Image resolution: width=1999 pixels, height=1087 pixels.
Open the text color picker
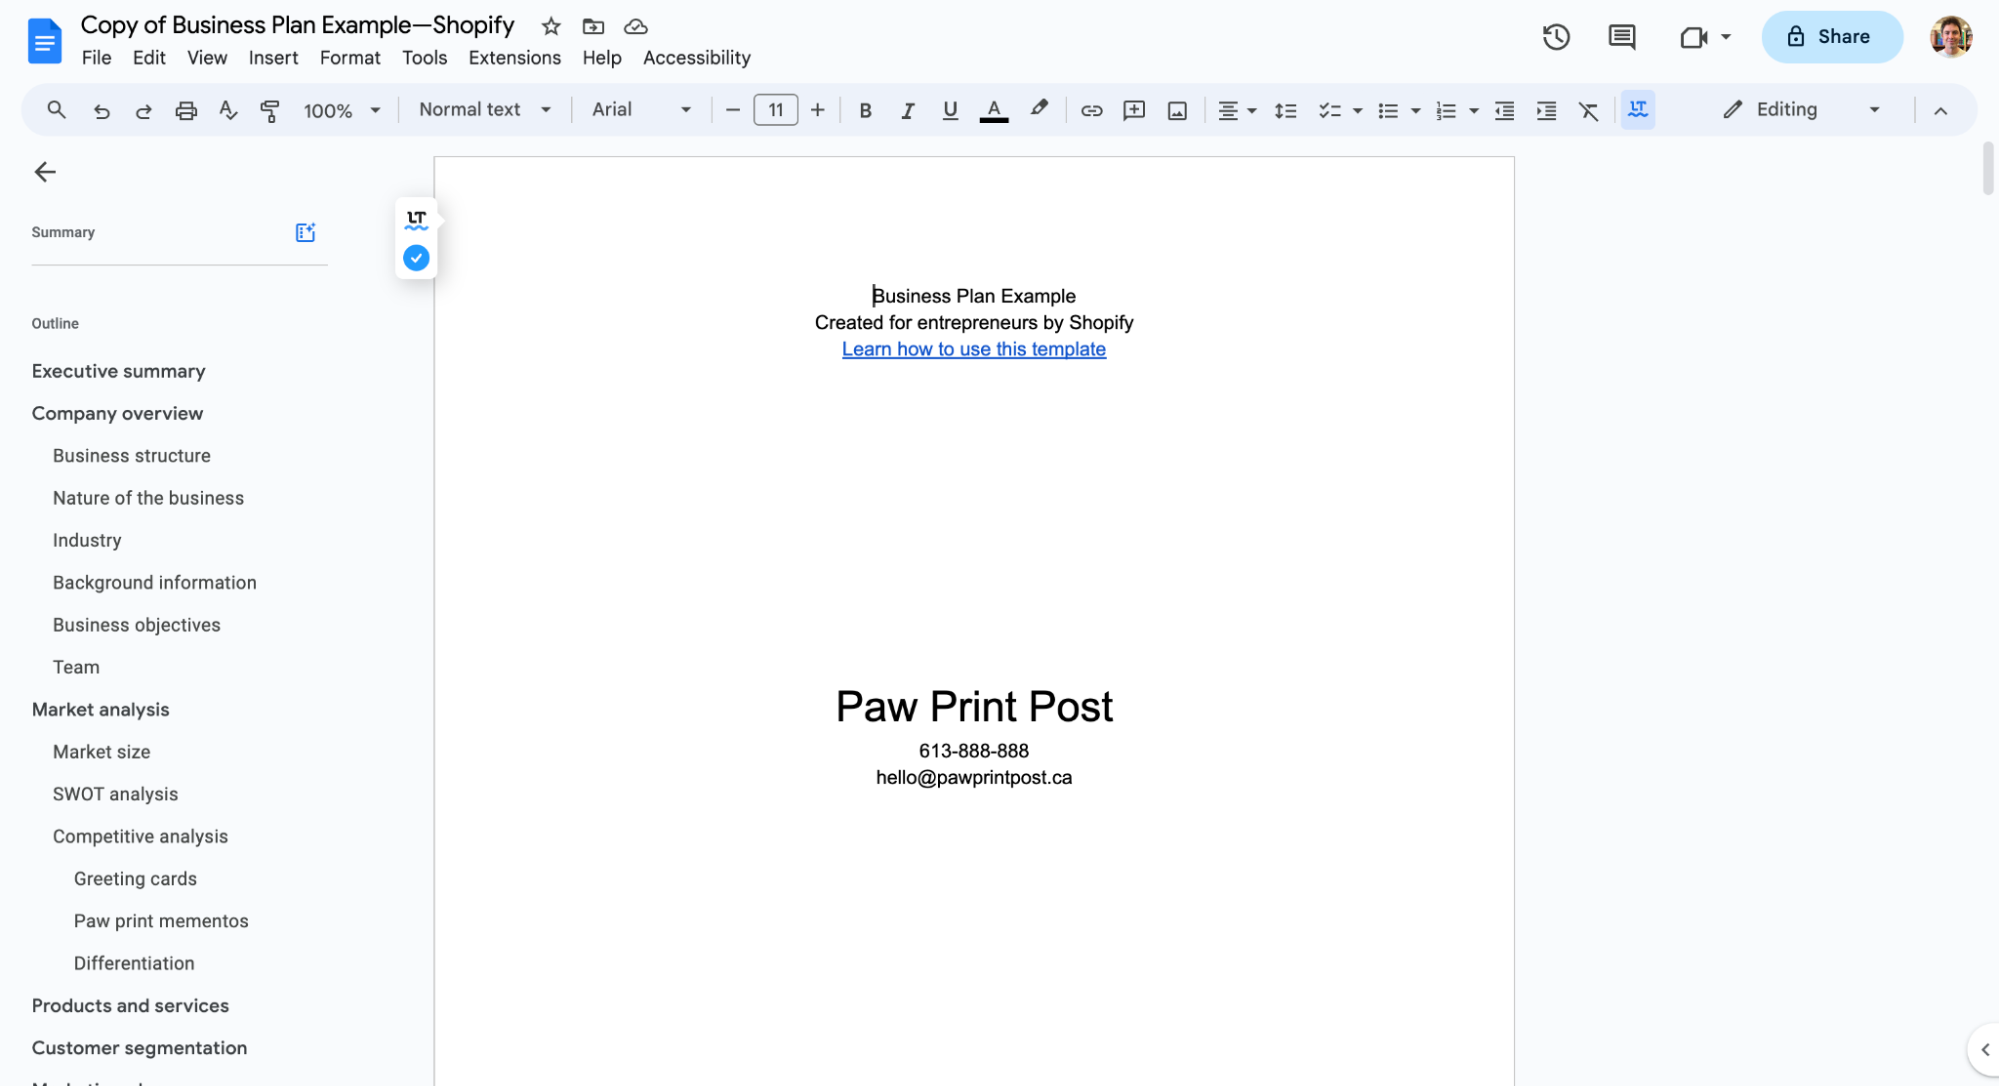(x=993, y=110)
